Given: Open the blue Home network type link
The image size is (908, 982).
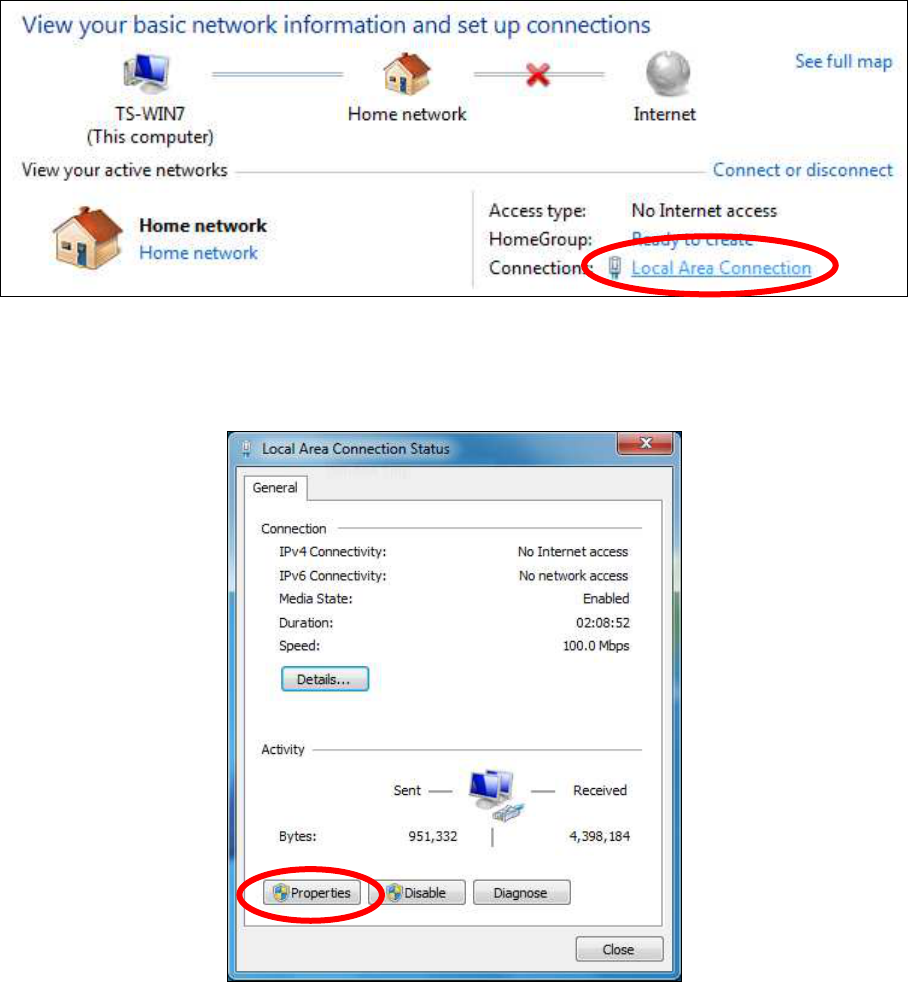Looking at the screenshot, I should click(198, 253).
